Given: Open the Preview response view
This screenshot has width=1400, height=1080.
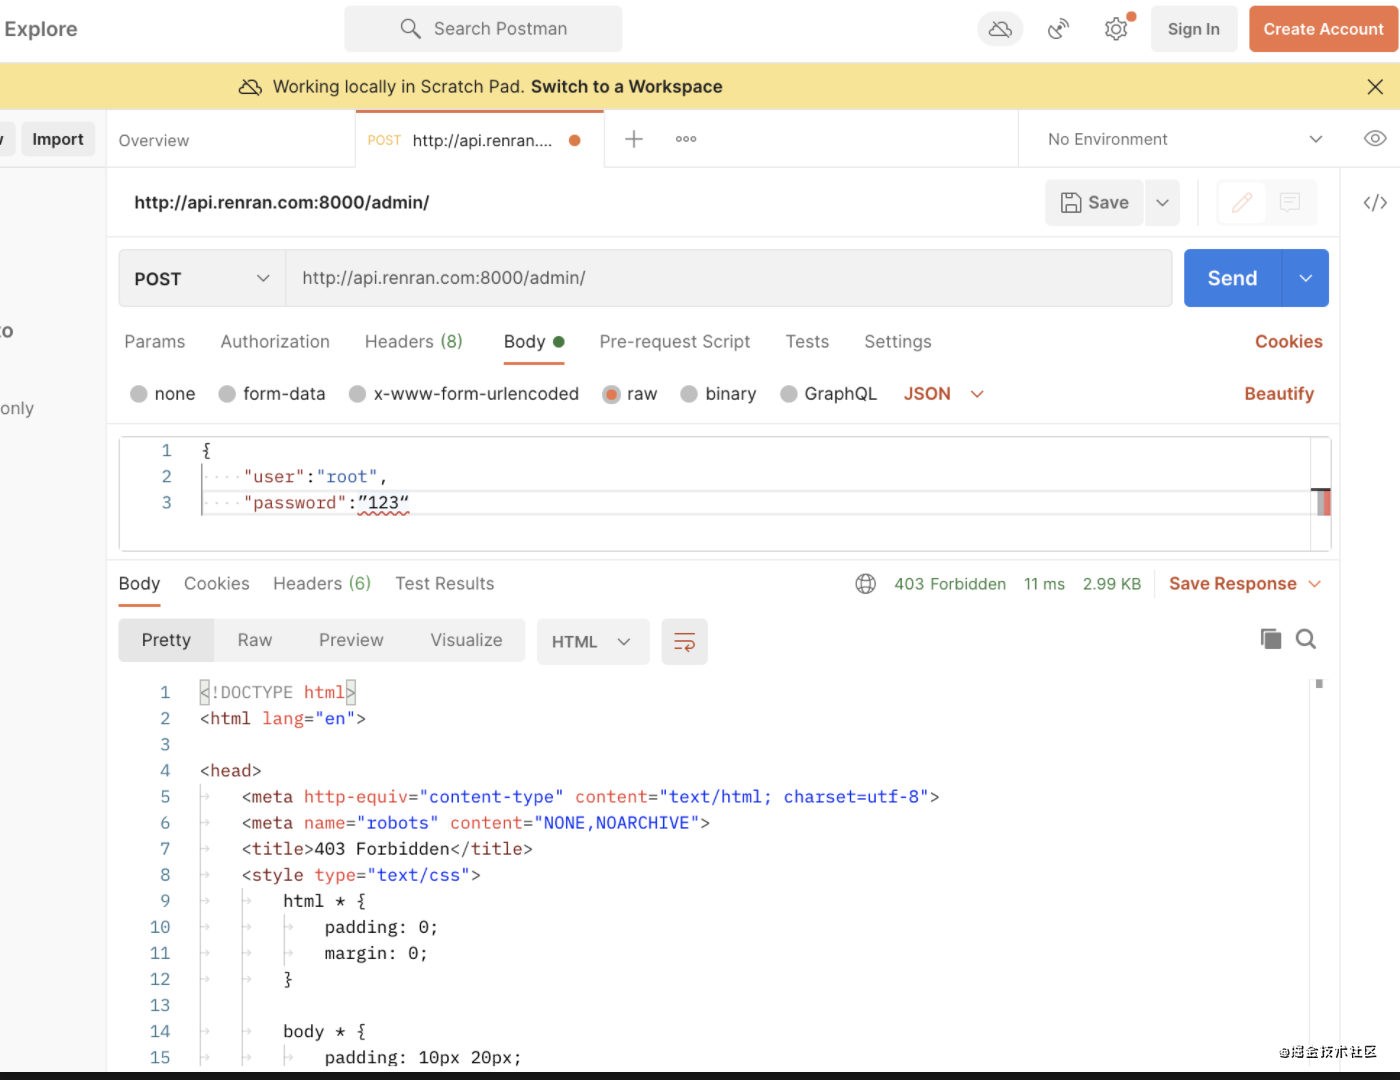Looking at the screenshot, I should pos(351,640).
